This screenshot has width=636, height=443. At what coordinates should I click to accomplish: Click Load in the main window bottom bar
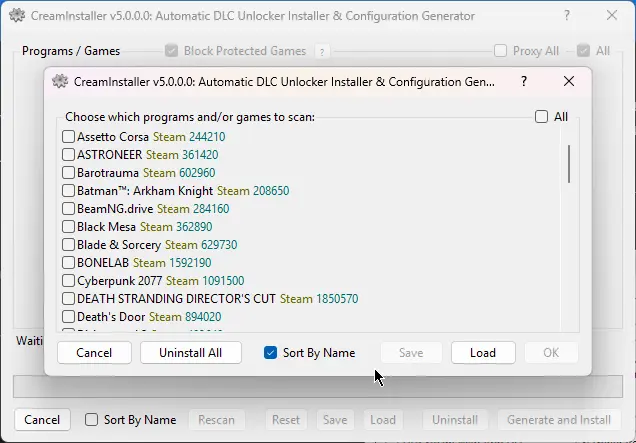click(x=383, y=419)
